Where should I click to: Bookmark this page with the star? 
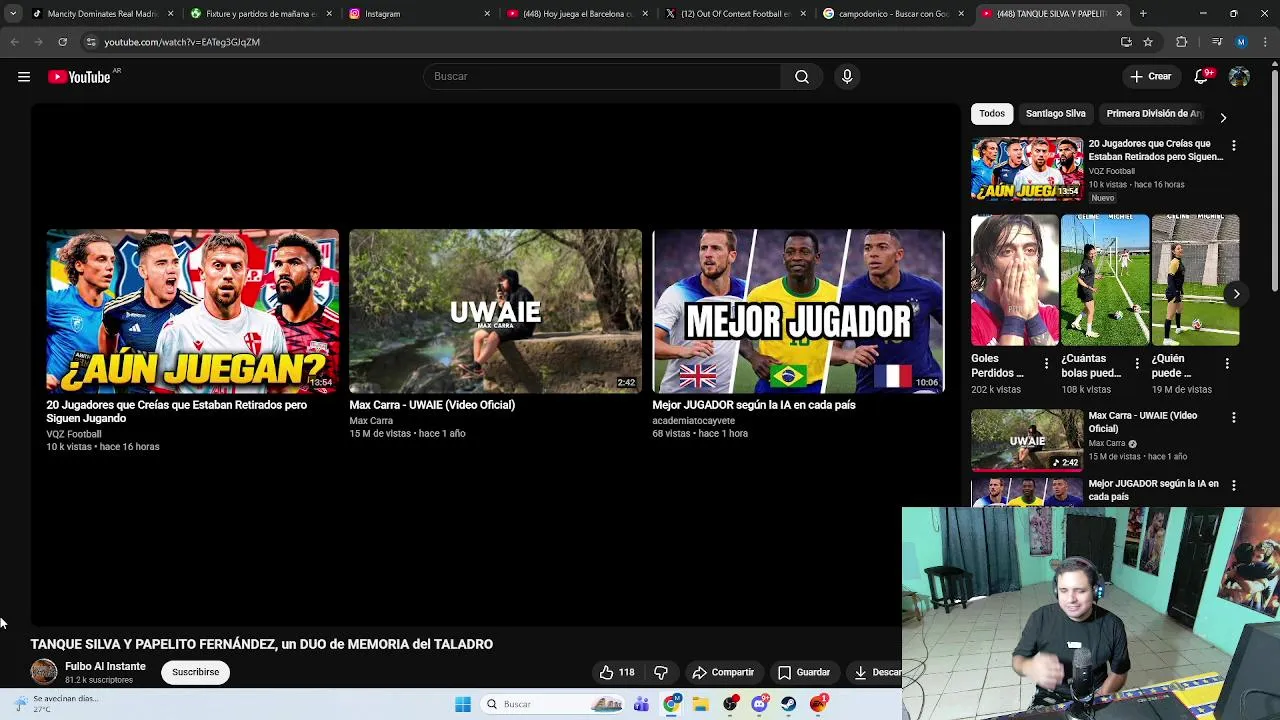click(x=1148, y=42)
